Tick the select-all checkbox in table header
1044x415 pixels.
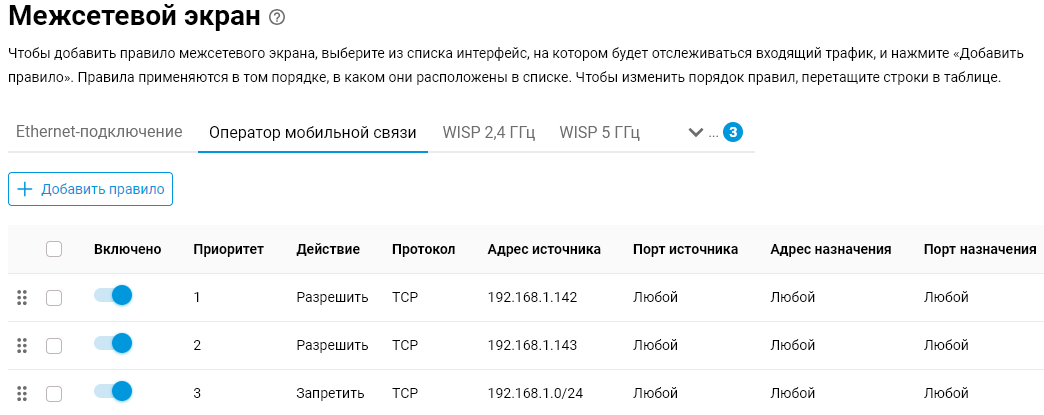pos(54,249)
